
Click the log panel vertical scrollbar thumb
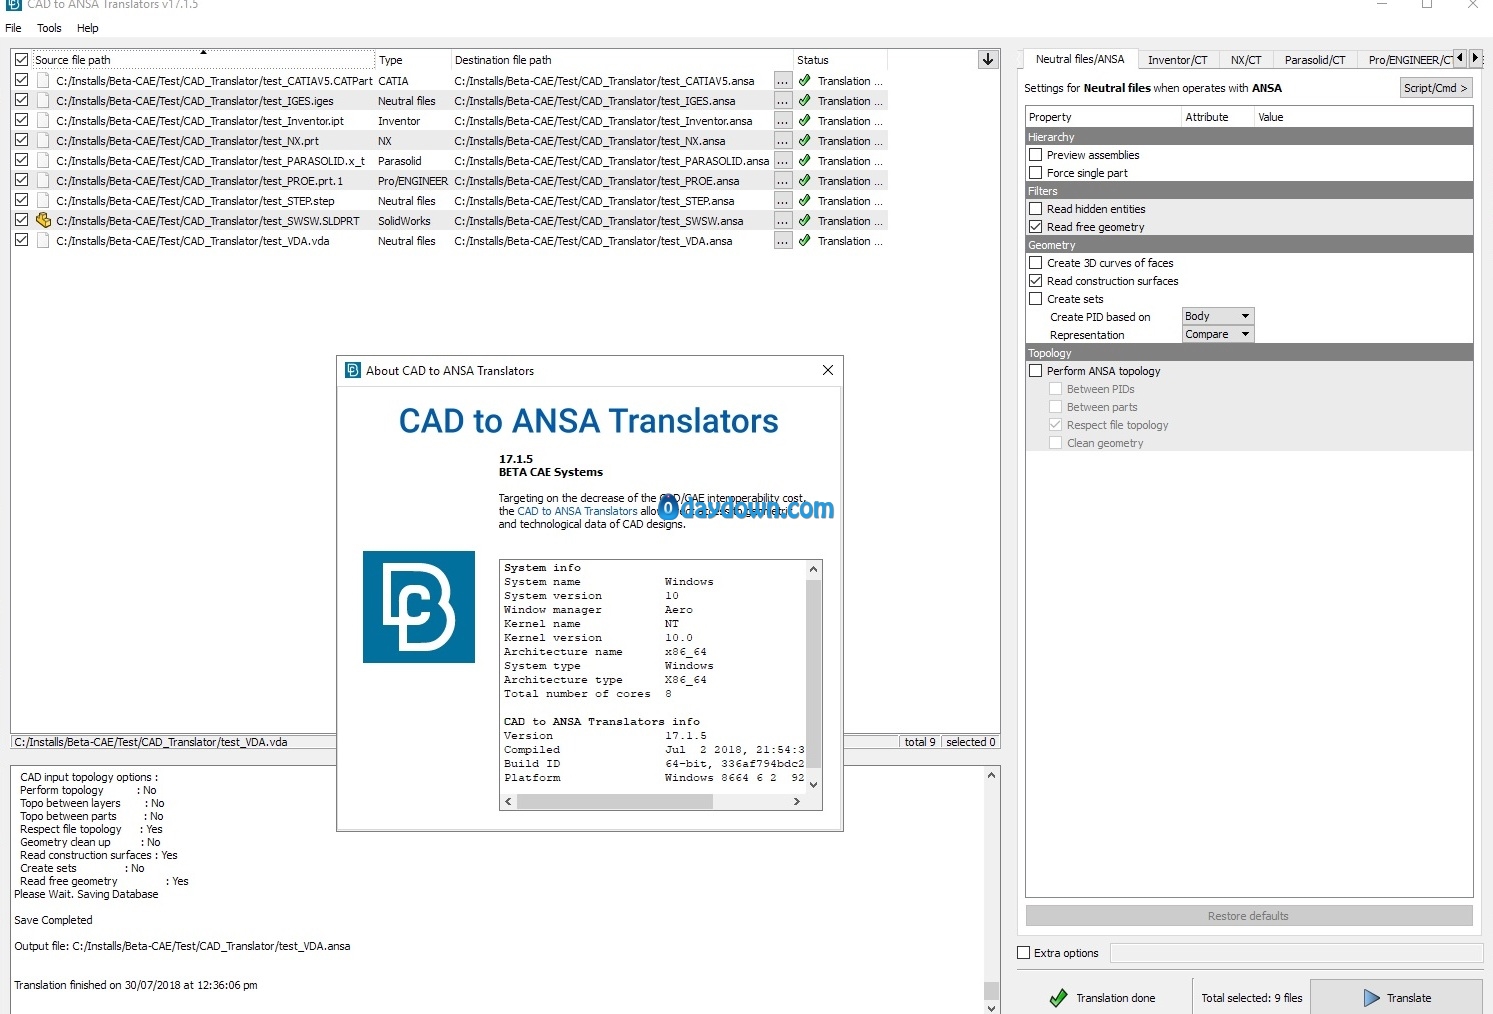991,990
